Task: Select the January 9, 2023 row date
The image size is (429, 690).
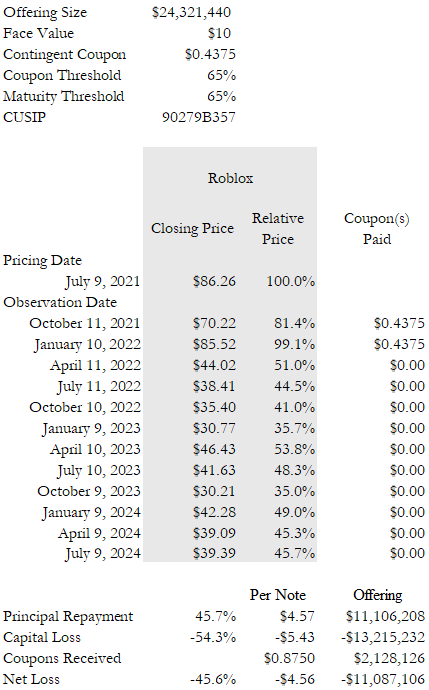Action: (x=91, y=428)
